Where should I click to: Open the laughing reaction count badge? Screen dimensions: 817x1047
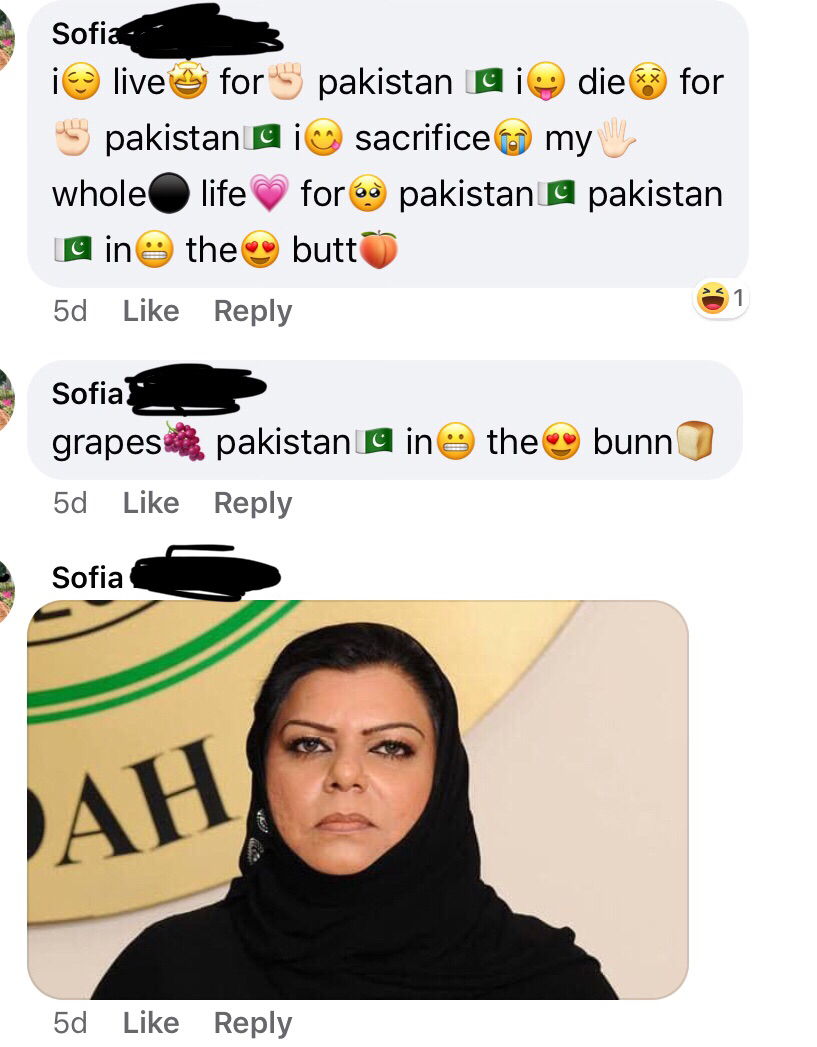coord(720,298)
